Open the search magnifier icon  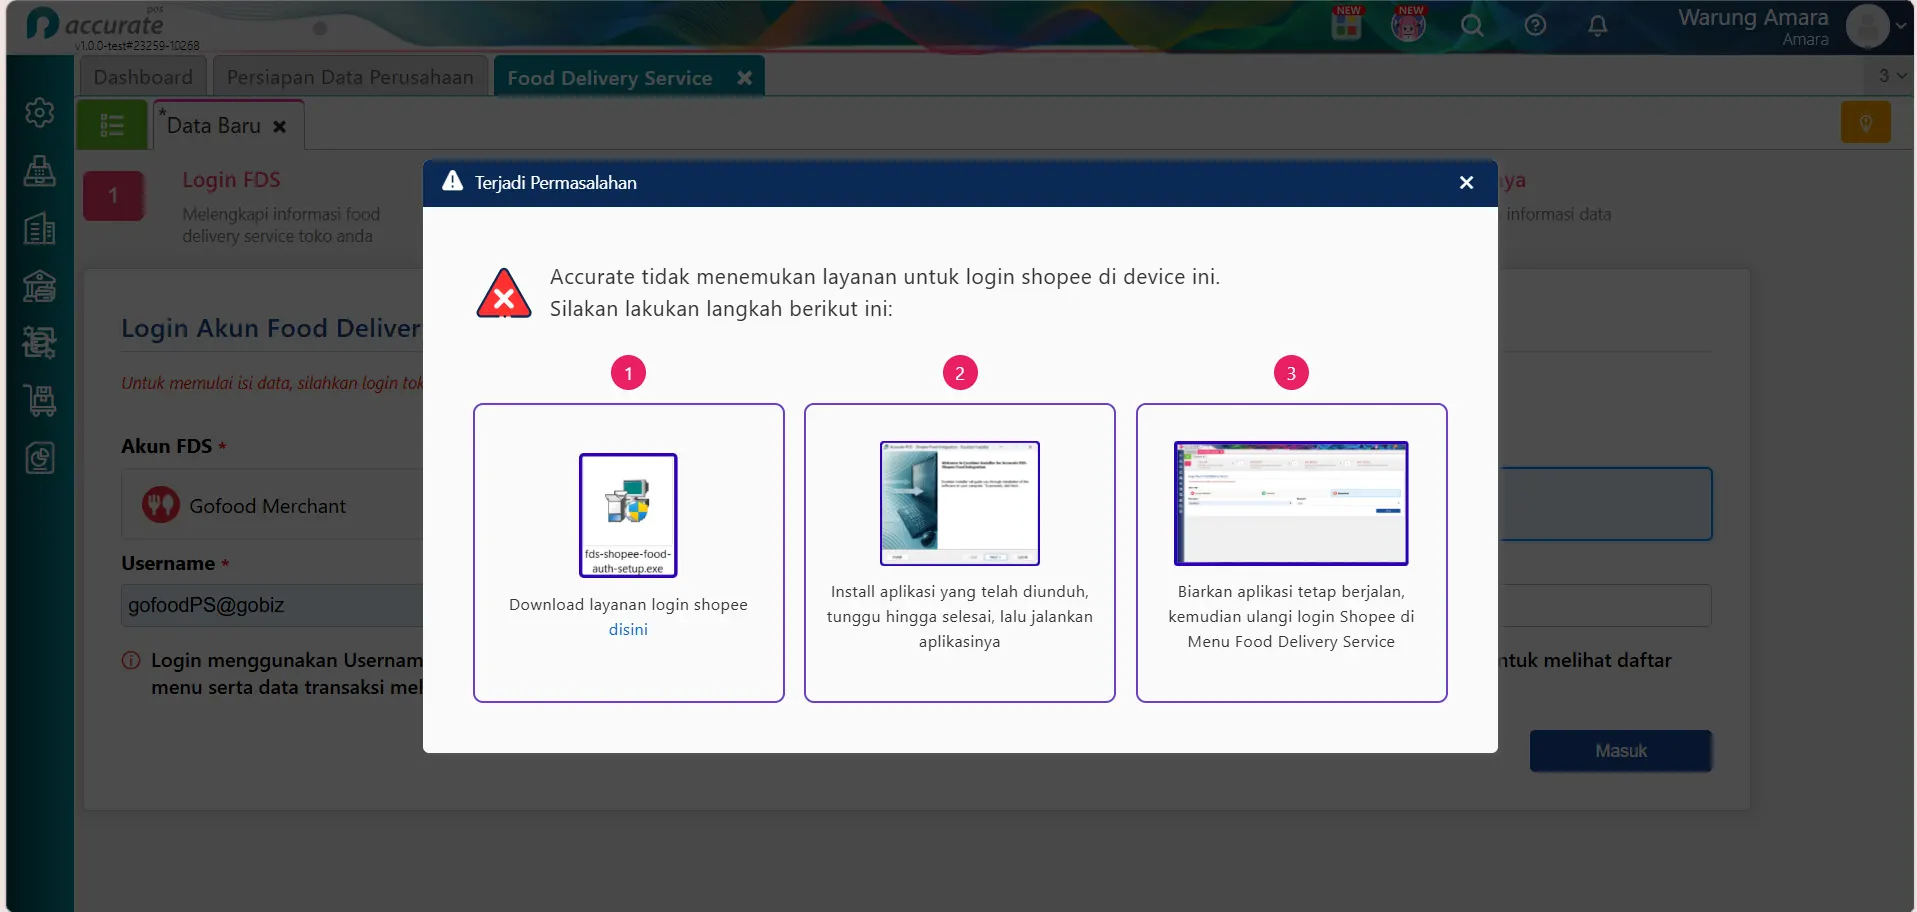pos(1472,26)
